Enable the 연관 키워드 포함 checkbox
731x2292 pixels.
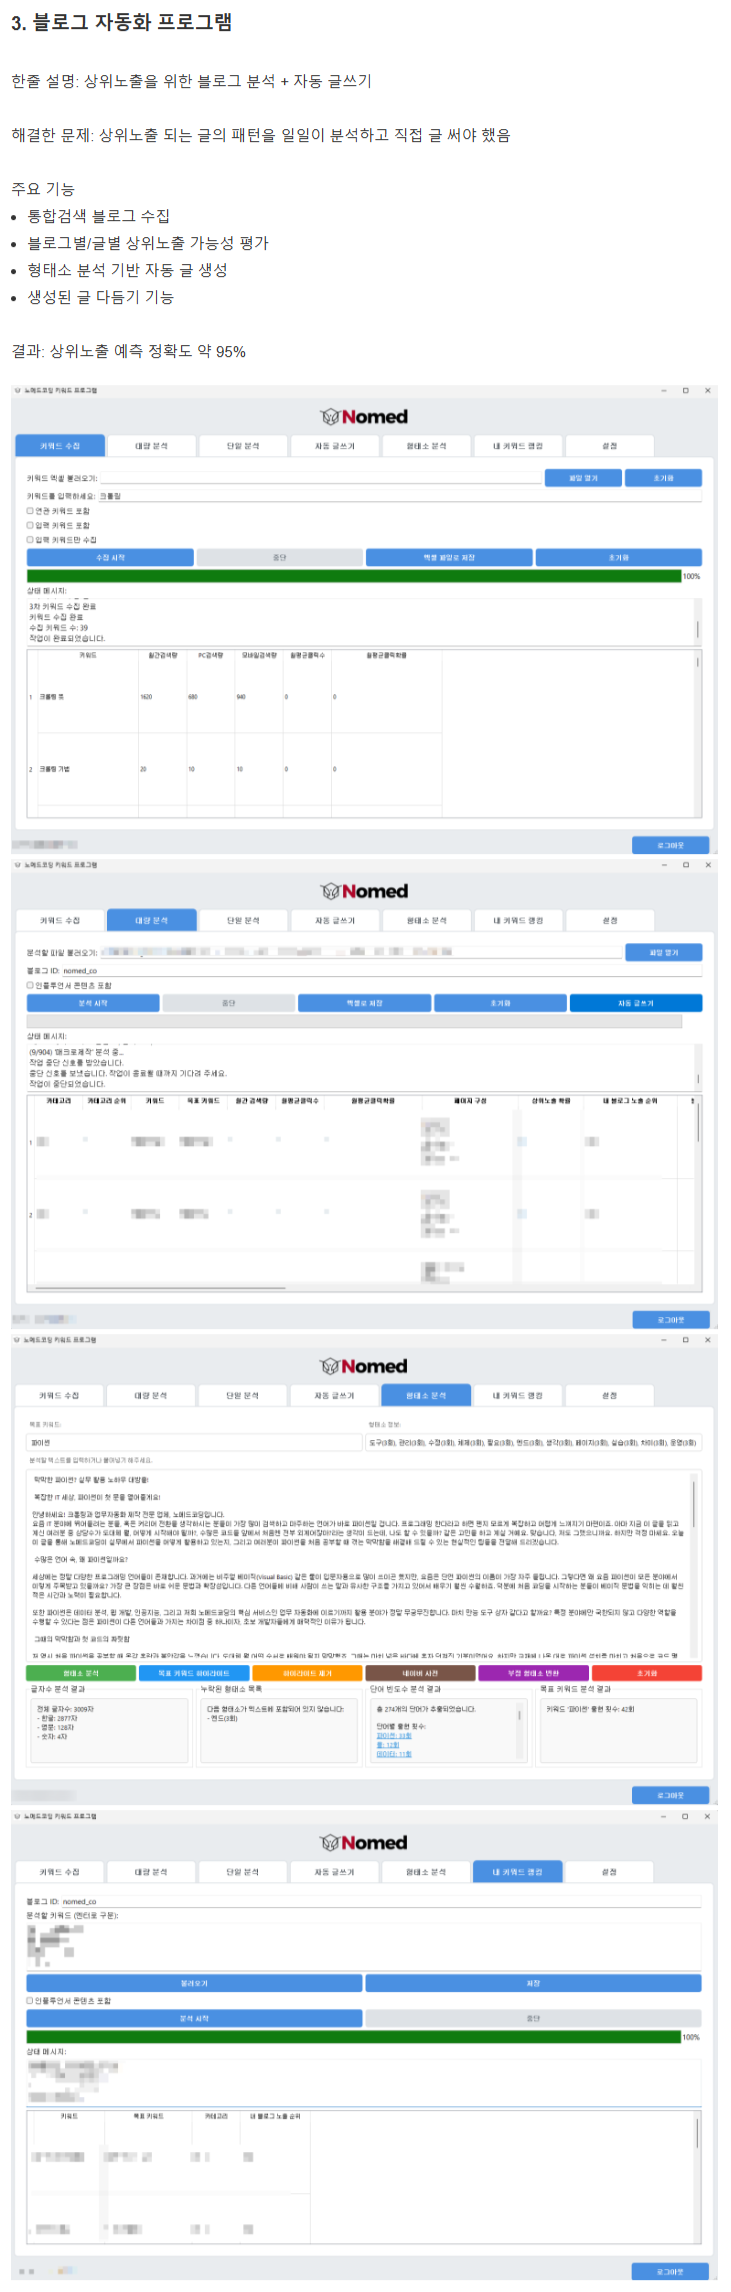pos(30,511)
